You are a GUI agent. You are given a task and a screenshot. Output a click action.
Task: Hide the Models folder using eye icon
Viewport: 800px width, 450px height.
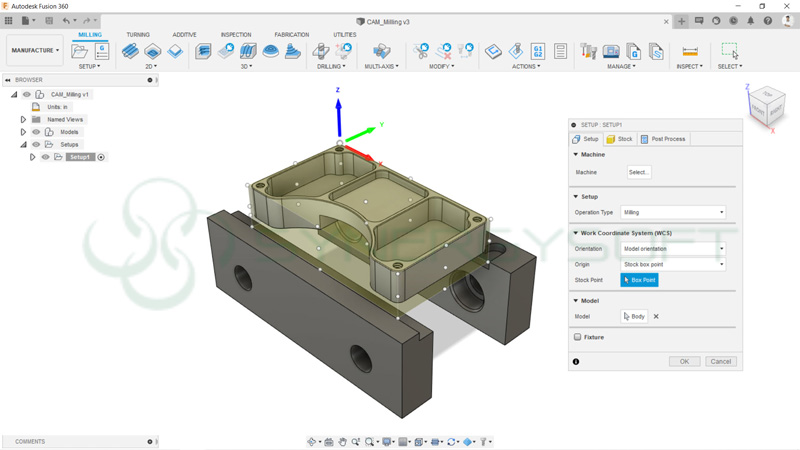pos(36,132)
